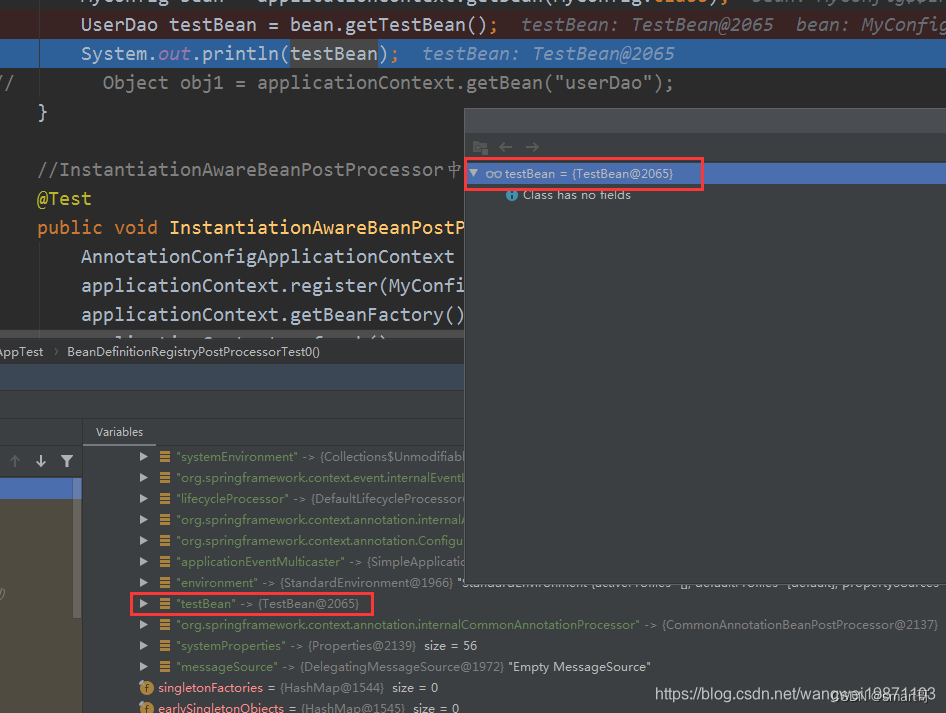Click the filter funnel icon
946x713 pixels.
[67, 461]
